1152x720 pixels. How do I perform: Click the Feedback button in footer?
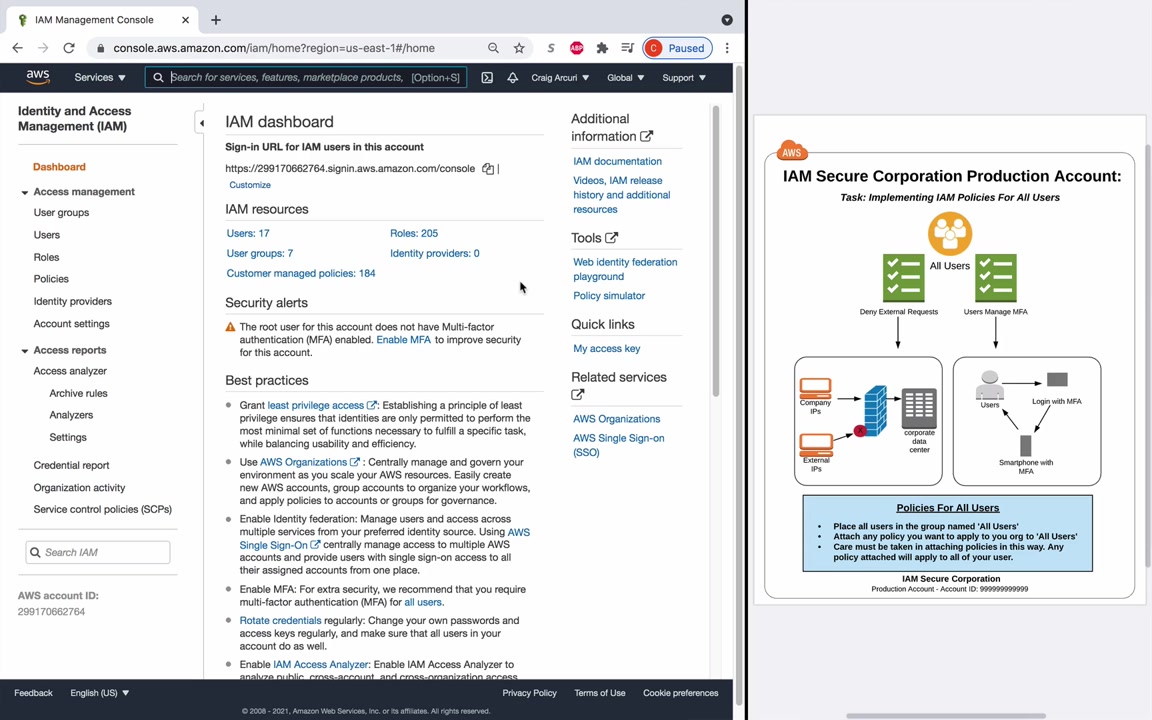pos(33,693)
